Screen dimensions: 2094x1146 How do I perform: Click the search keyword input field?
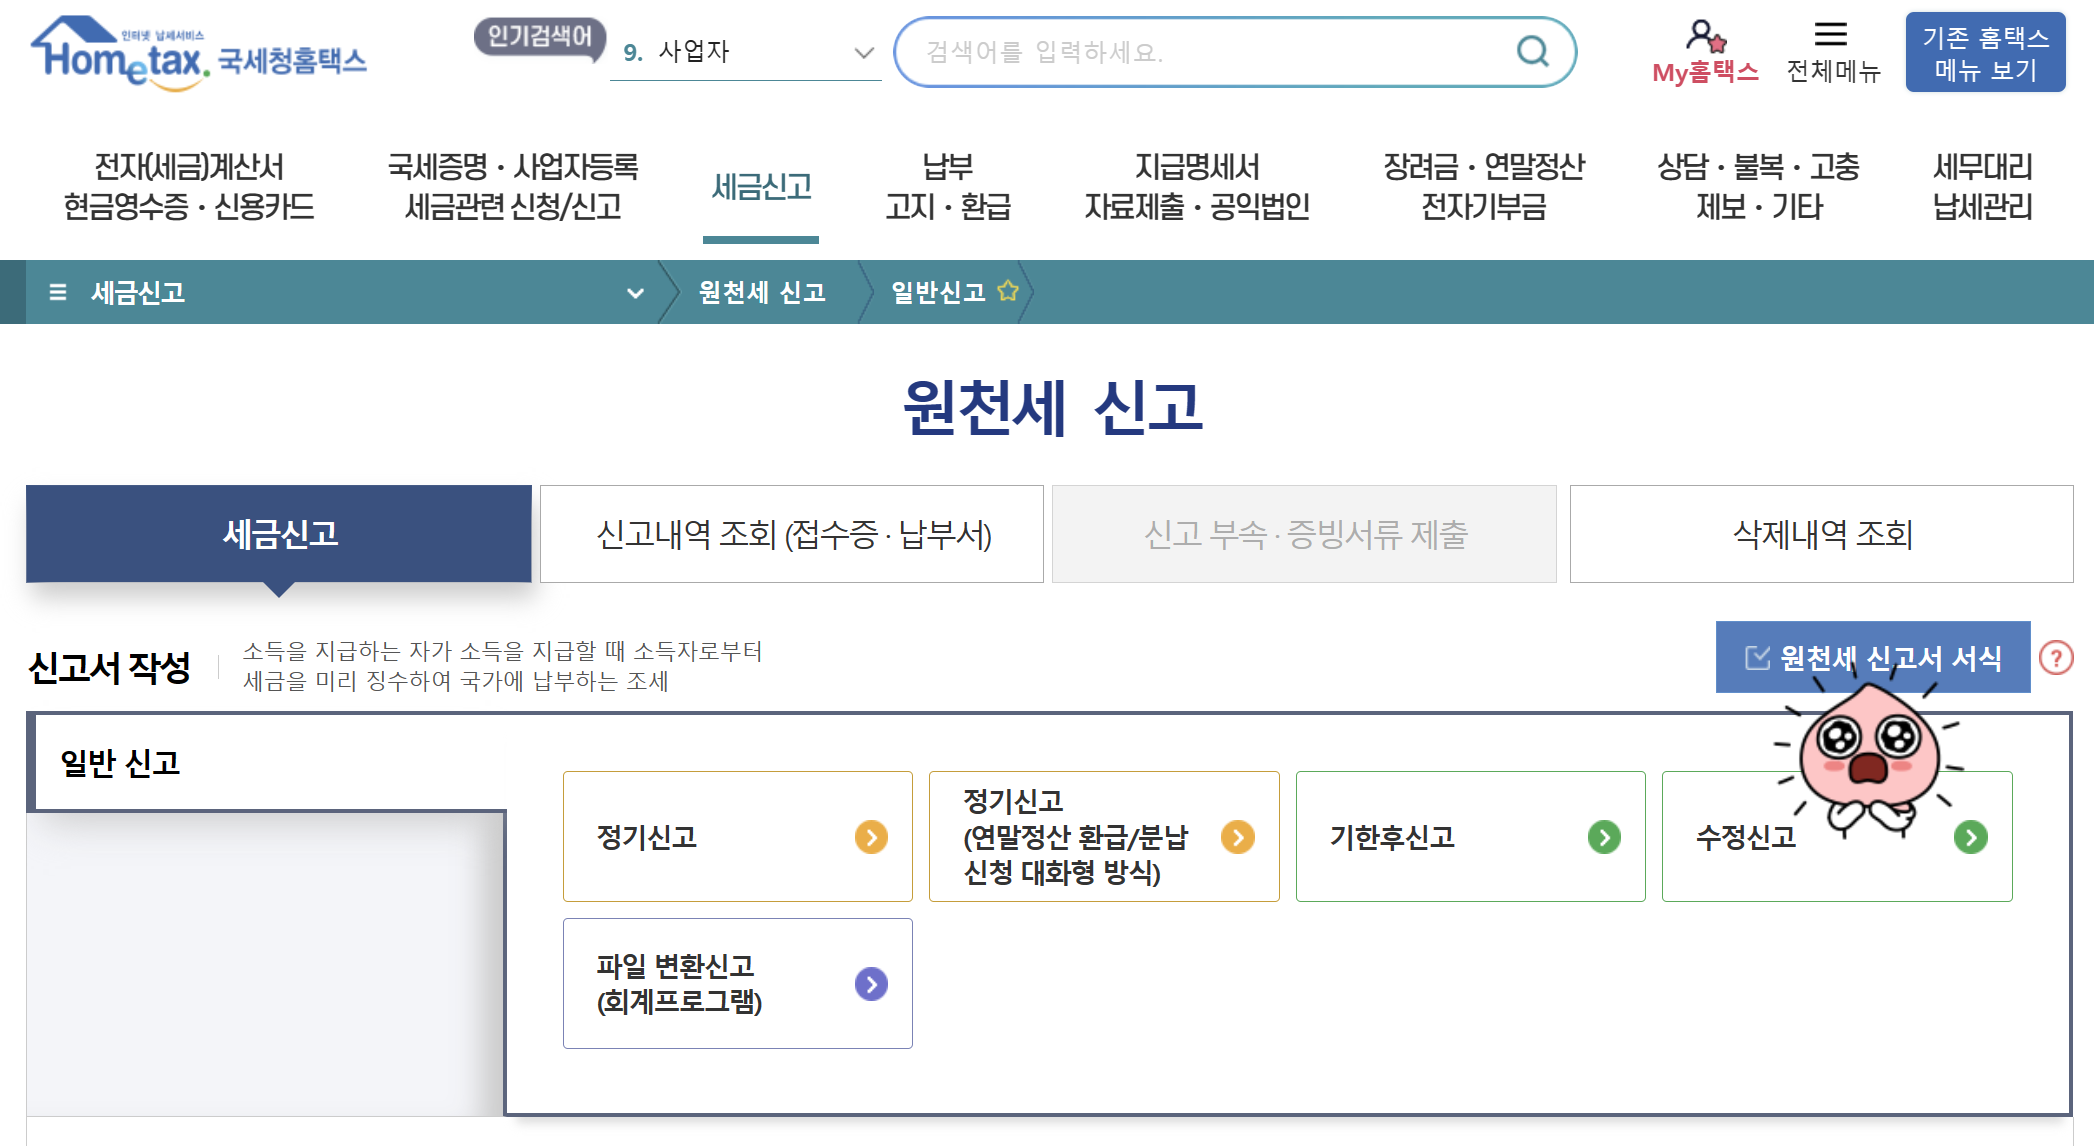[1200, 52]
